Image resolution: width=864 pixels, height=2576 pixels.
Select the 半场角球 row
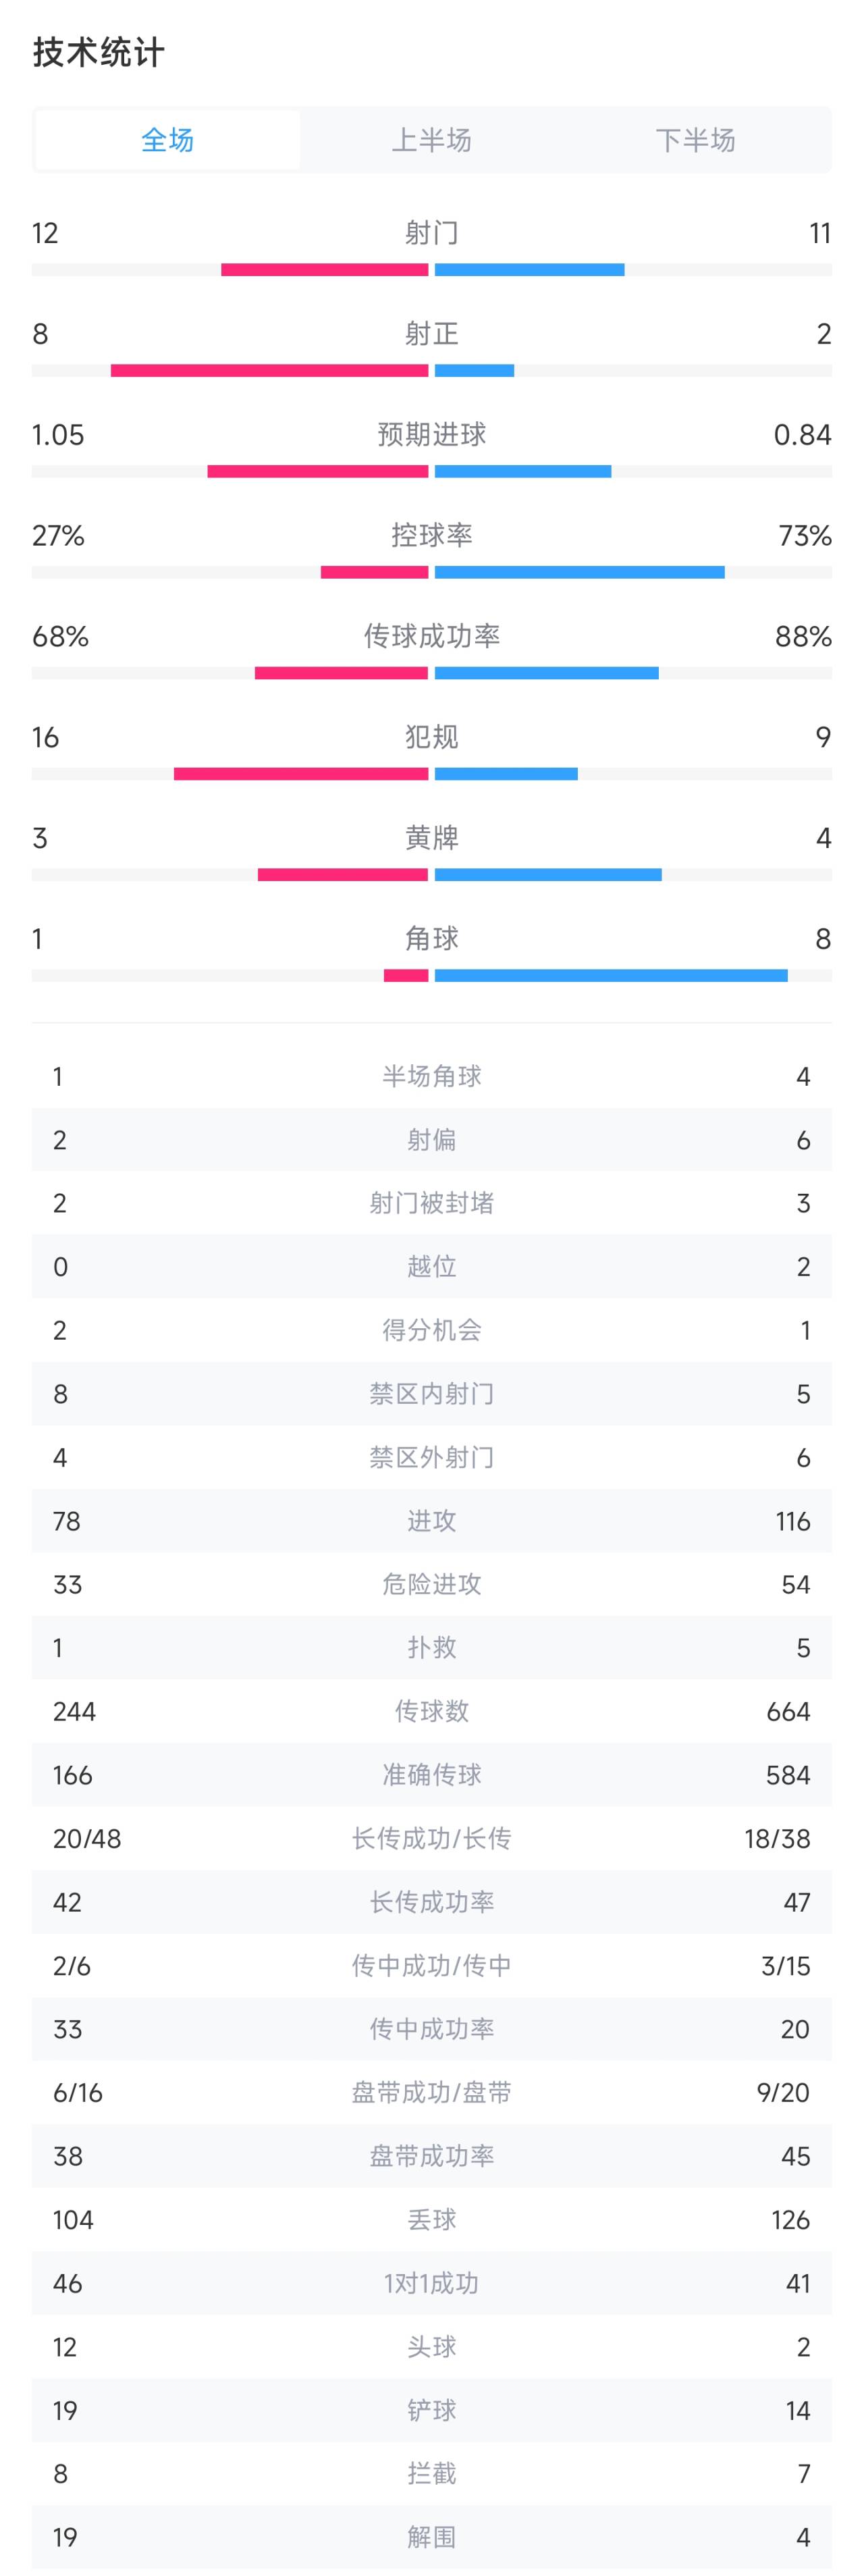(432, 1076)
